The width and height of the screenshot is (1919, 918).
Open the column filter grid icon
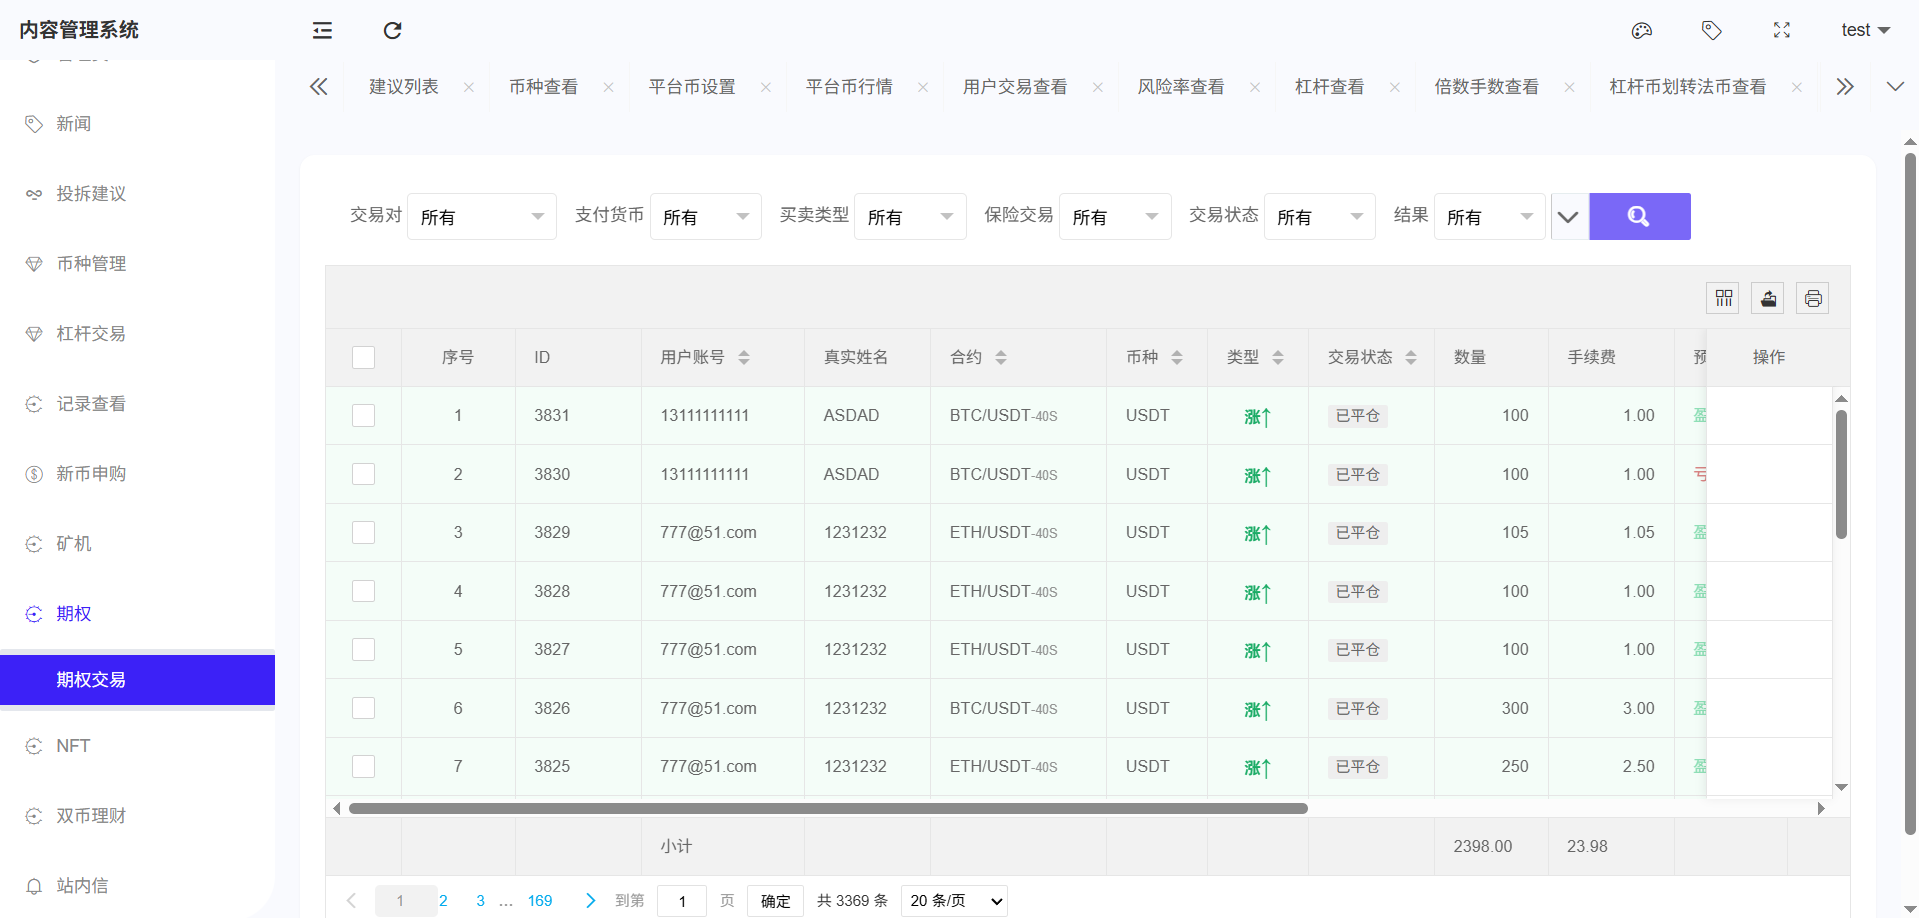click(x=1723, y=298)
